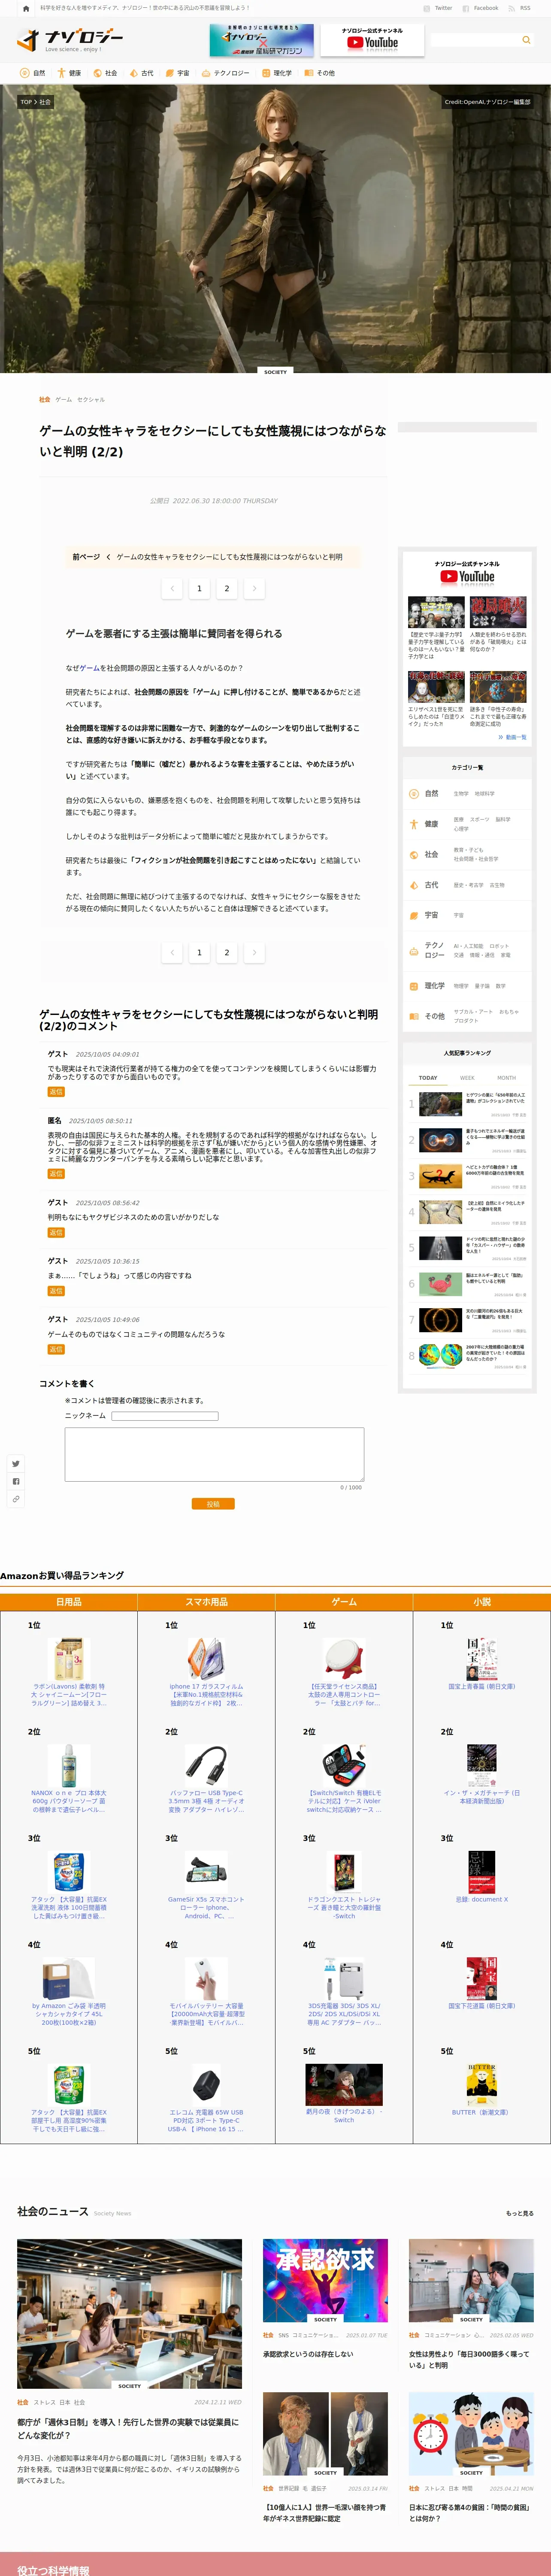Select the ゲーム tab in the Amazon ranking

344,1602
